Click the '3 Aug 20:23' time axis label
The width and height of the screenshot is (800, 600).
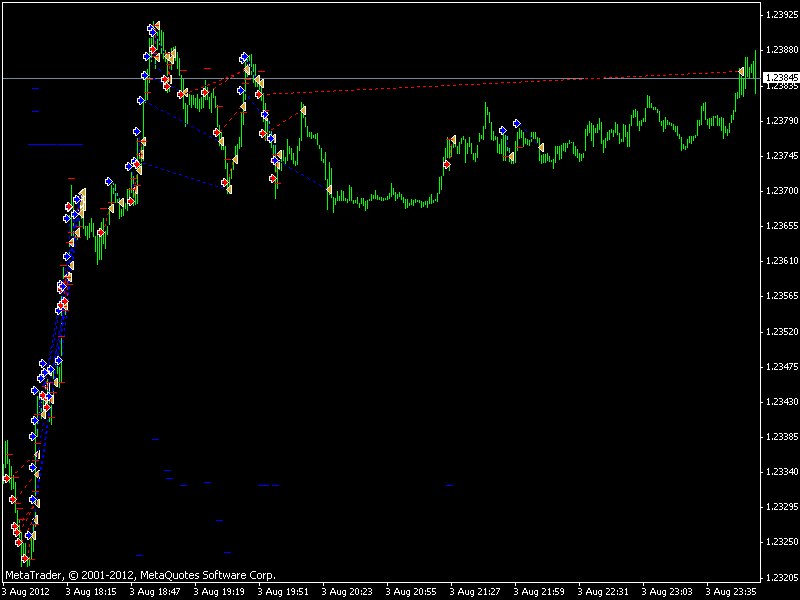347,592
